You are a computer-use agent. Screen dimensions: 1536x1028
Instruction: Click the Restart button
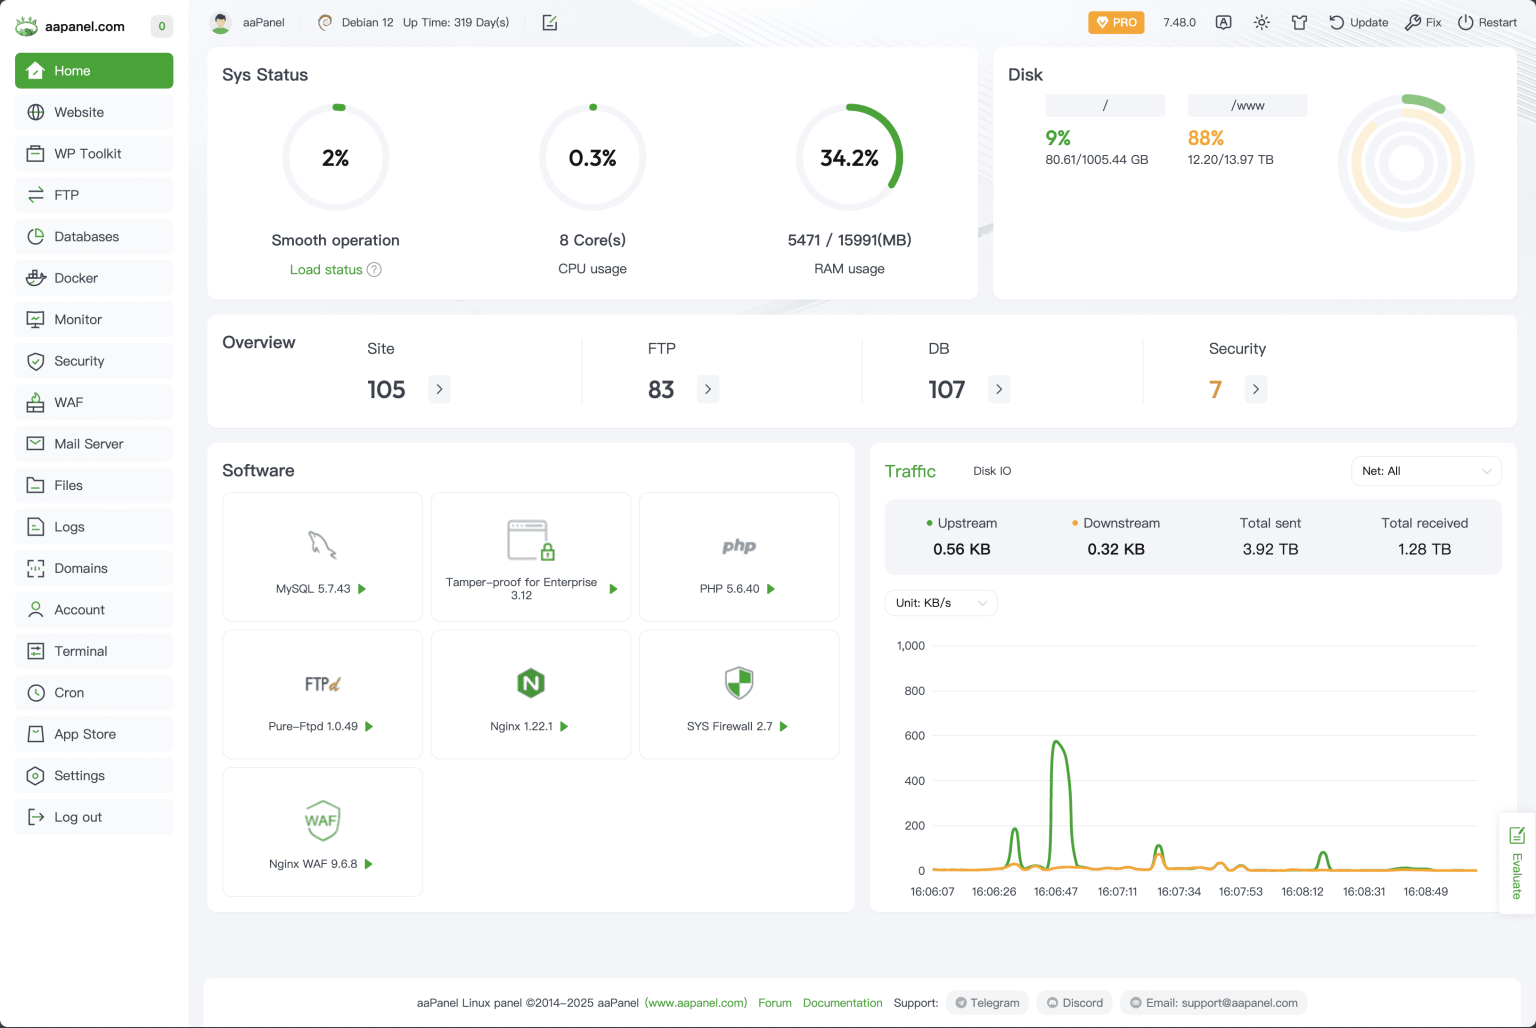[1487, 21]
